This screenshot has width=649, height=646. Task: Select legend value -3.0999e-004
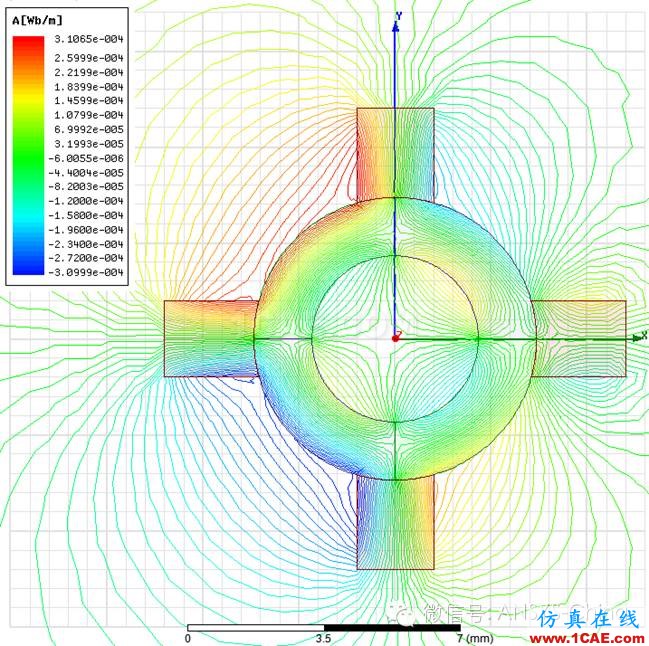pyautogui.click(x=86, y=273)
